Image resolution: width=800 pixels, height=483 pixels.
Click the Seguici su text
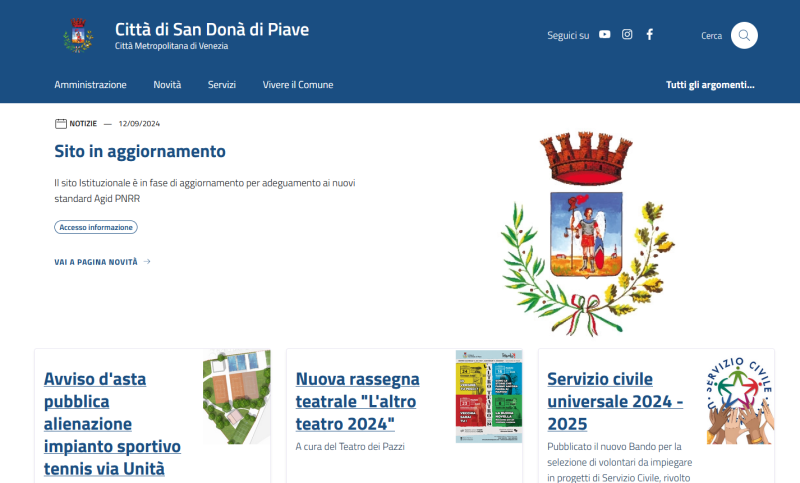[x=568, y=35]
